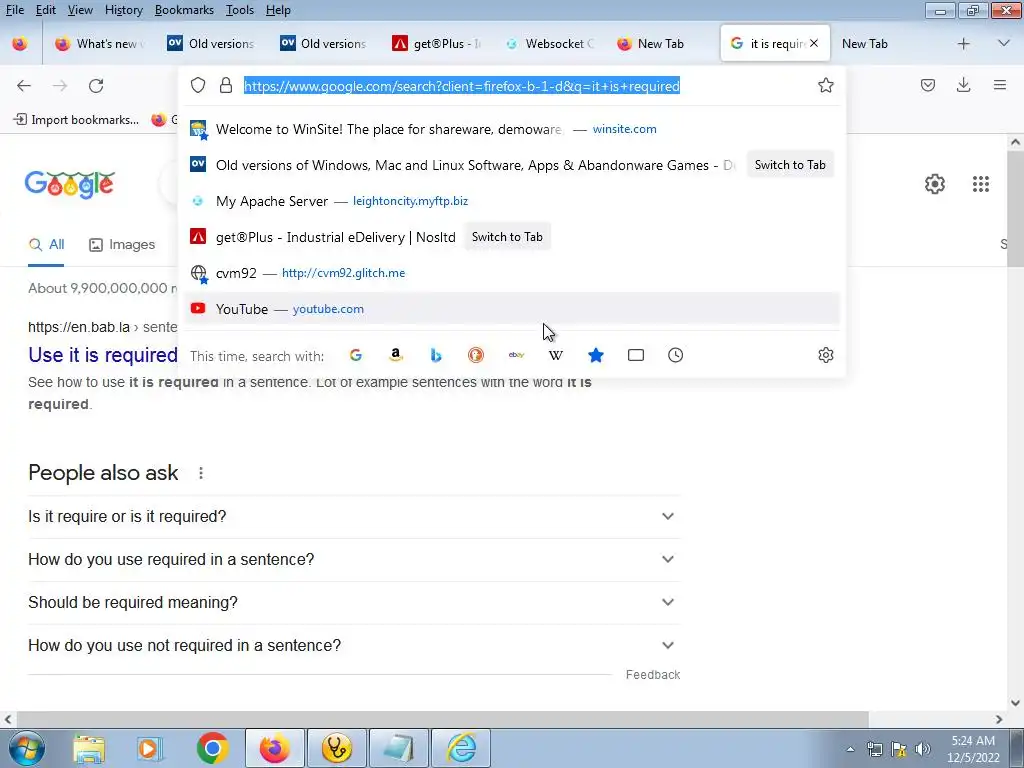
Task: Open search settings gear in urlbar dropdown
Action: [825, 355]
